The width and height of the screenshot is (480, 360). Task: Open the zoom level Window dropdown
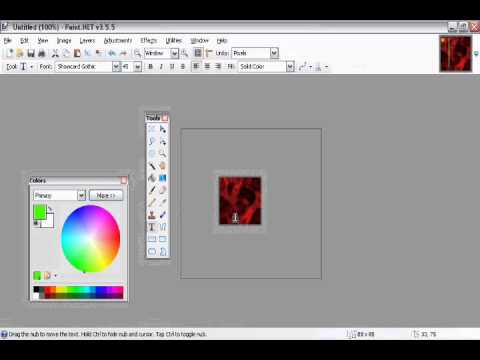coord(174,53)
